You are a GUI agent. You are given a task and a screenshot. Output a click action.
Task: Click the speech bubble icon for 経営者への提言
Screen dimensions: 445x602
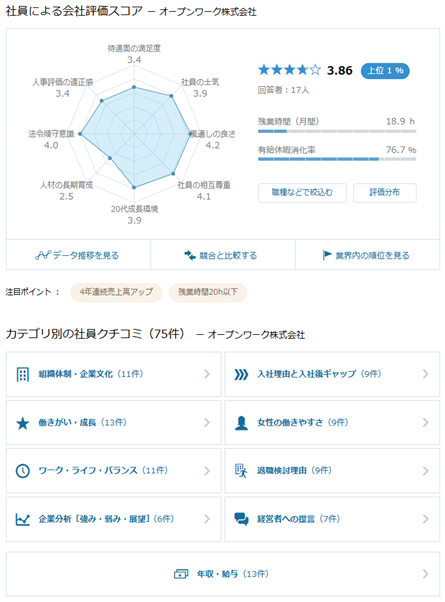(x=241, y=519)
